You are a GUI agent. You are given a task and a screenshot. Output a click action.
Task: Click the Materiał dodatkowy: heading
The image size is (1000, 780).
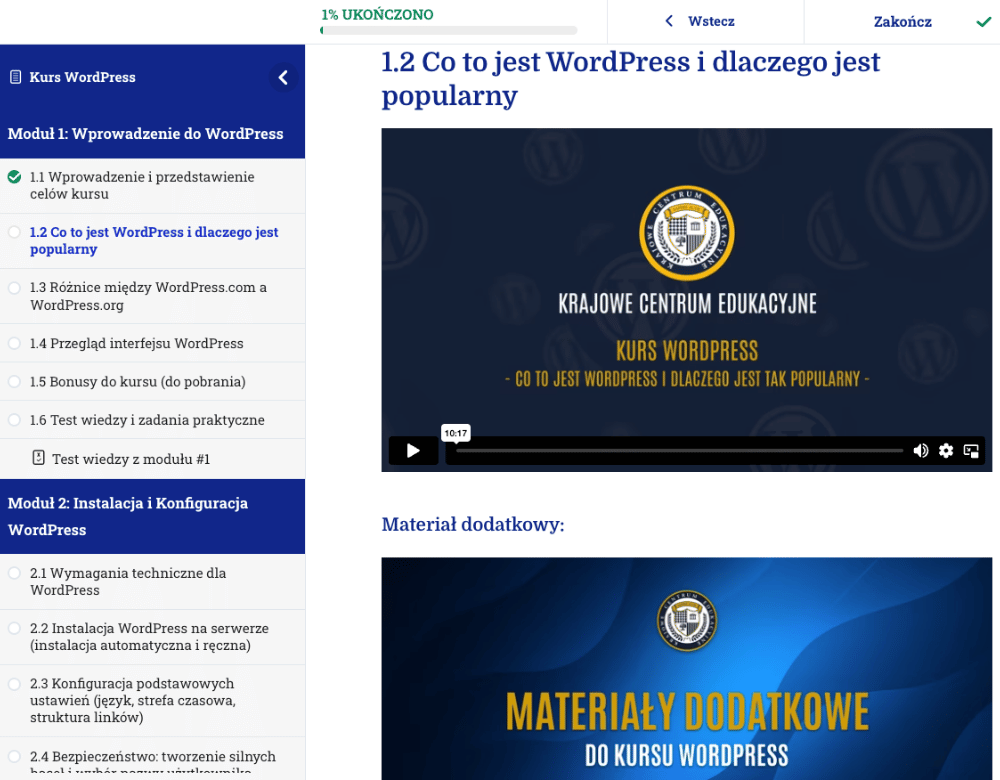pyautogui.click(x=473, y=524)
